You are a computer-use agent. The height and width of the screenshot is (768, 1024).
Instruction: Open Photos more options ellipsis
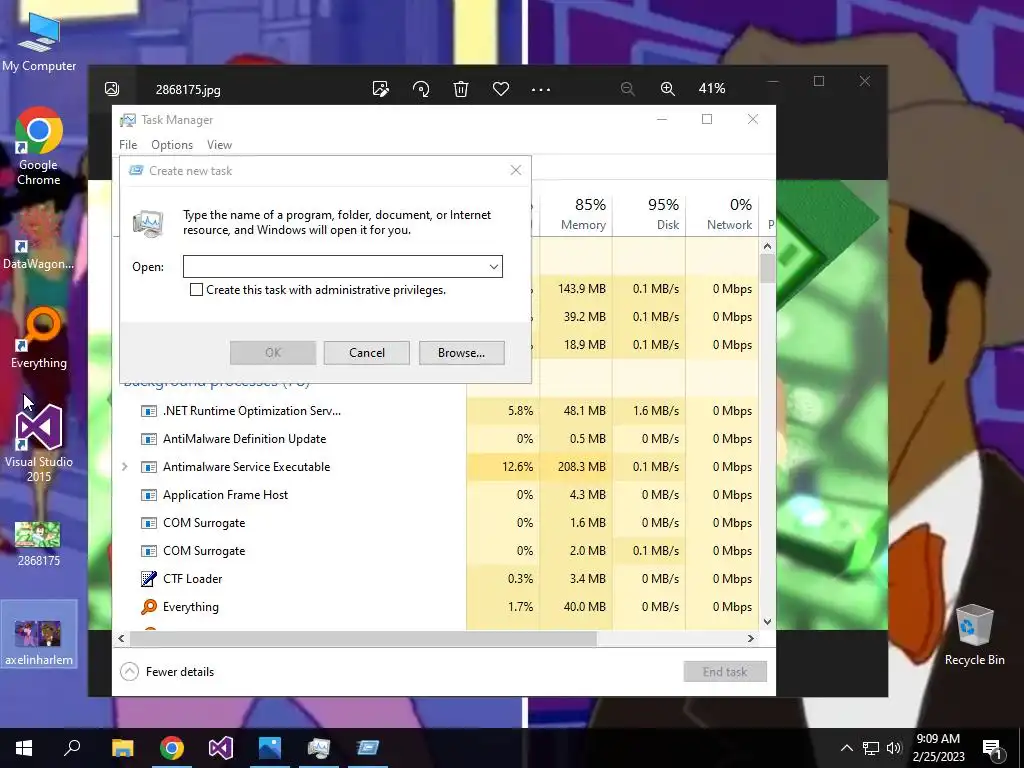click(541, 89)
